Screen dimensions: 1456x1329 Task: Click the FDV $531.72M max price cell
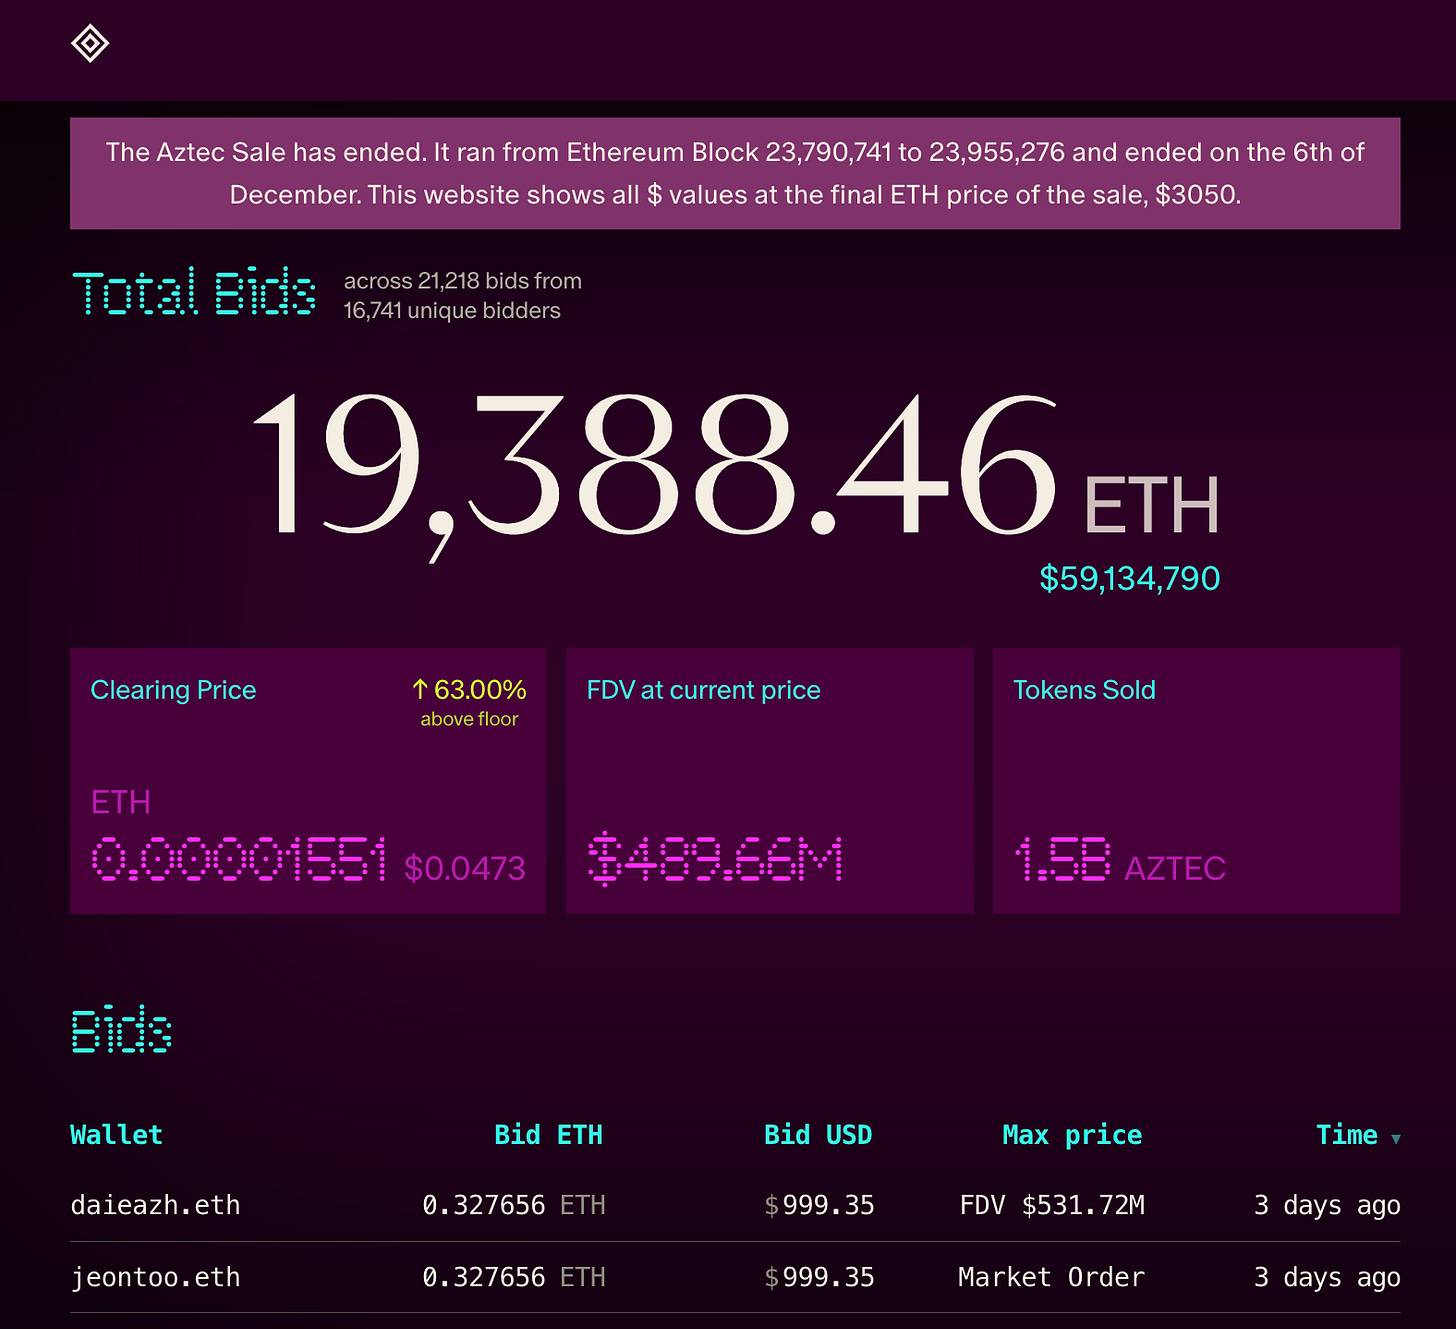(1052, 1205)
